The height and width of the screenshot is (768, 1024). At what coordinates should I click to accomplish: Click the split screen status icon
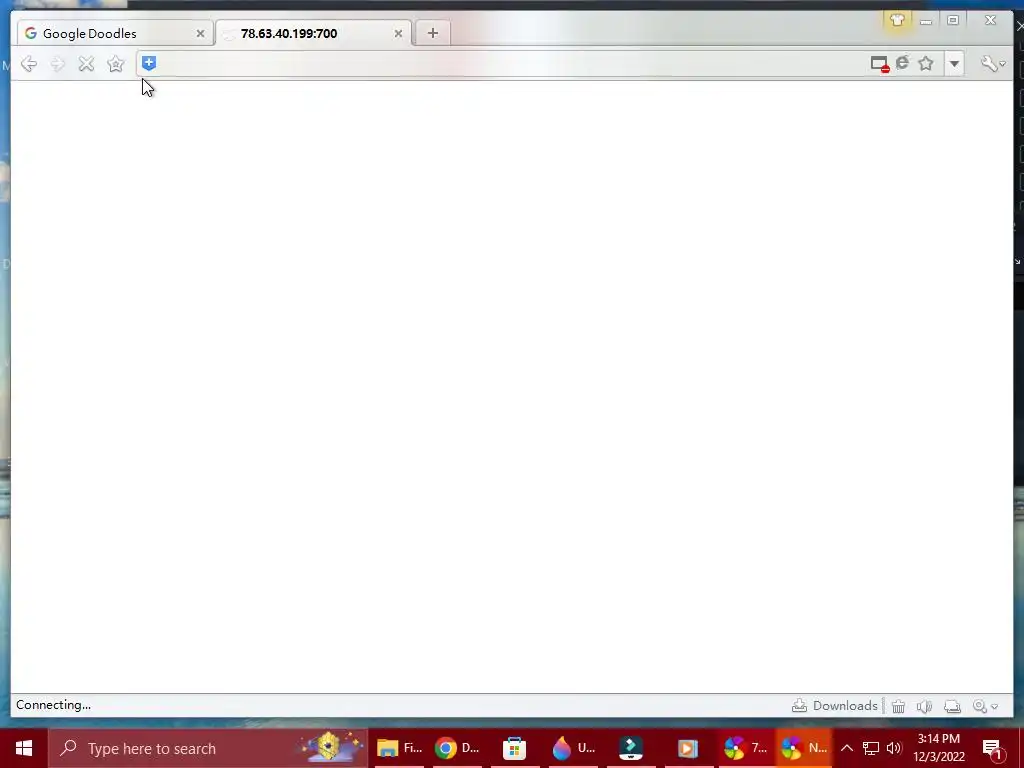coord(953,706)
